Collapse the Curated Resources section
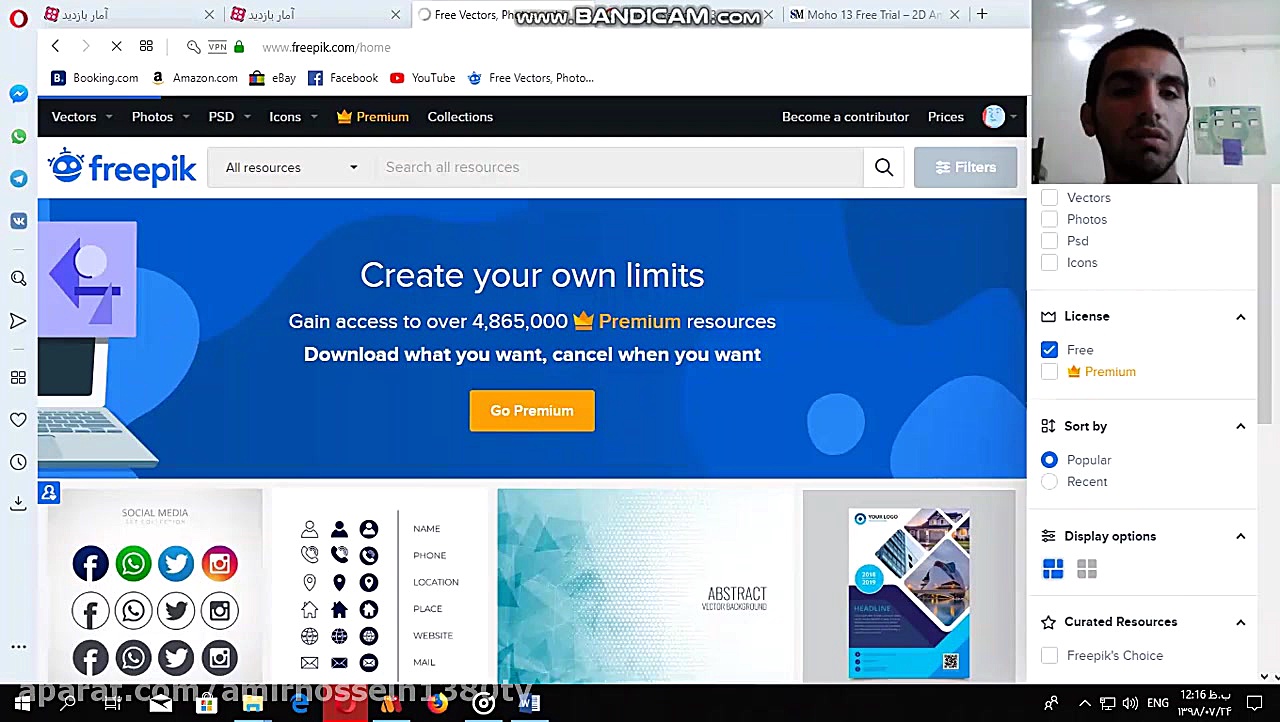The image size is (1280, 722). 1240,623
